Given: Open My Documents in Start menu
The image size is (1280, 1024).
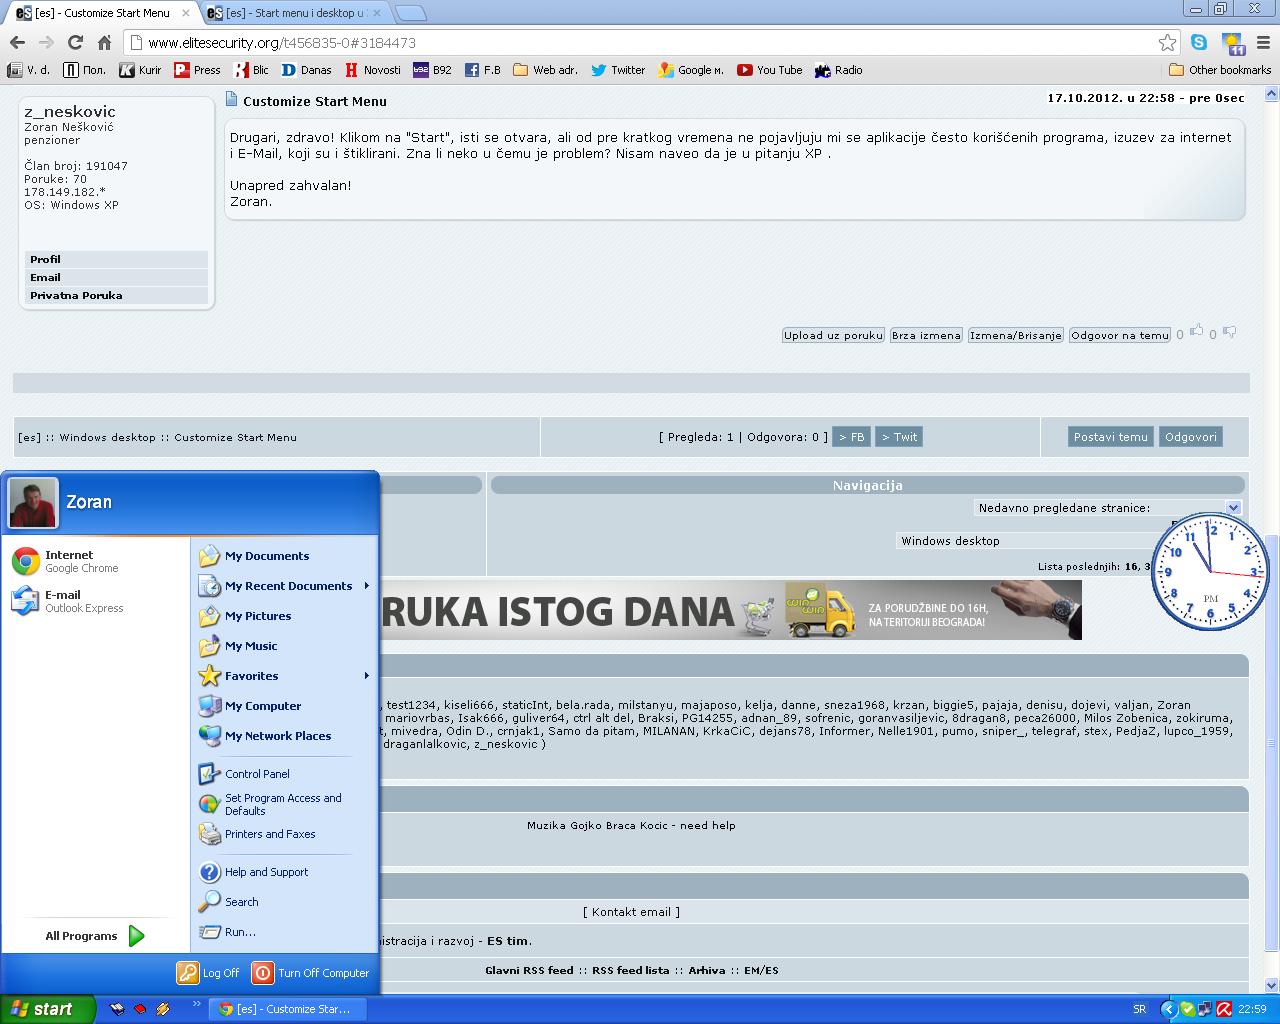Looking at the screenshot, I should coord(285,556).
